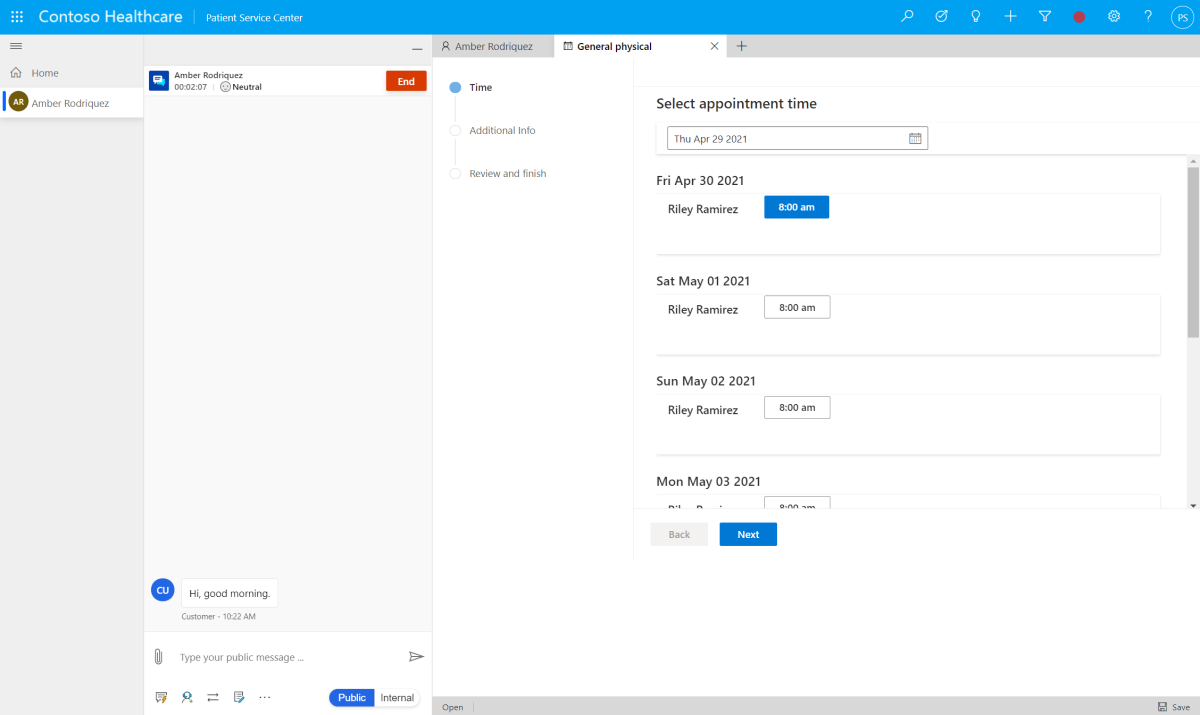Click the Next button
The height and width of the screenshot is (715, 1200).
click(748, 534)
